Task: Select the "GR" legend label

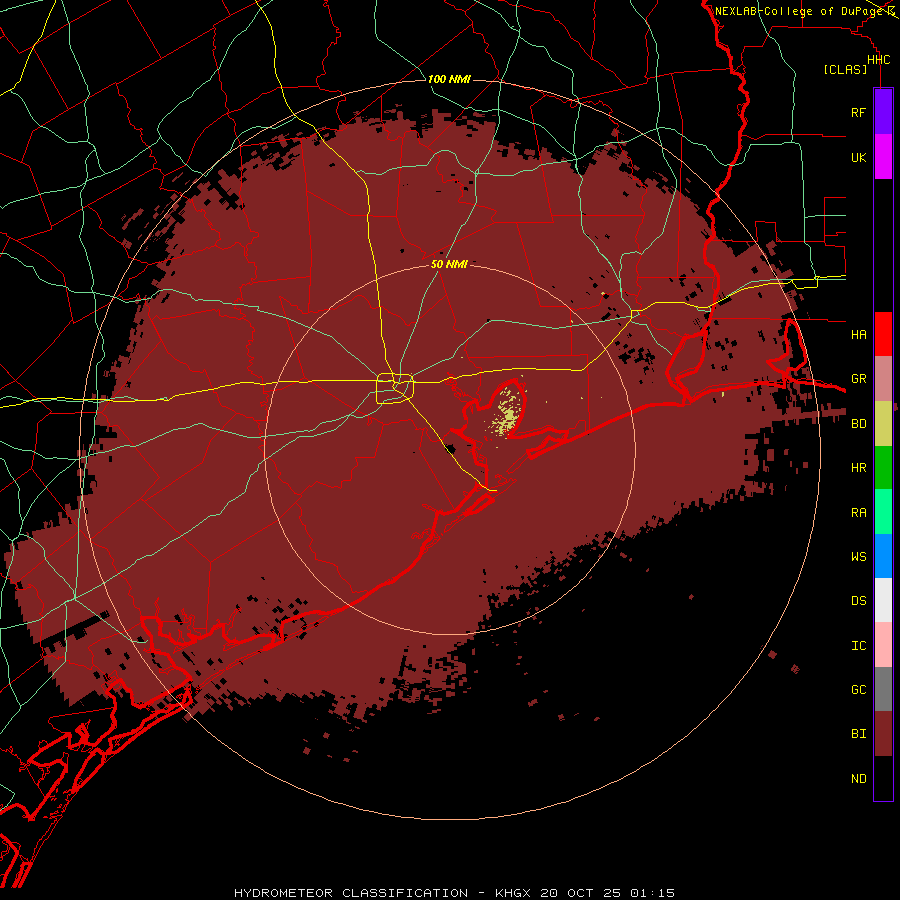Action: (858, 379)
